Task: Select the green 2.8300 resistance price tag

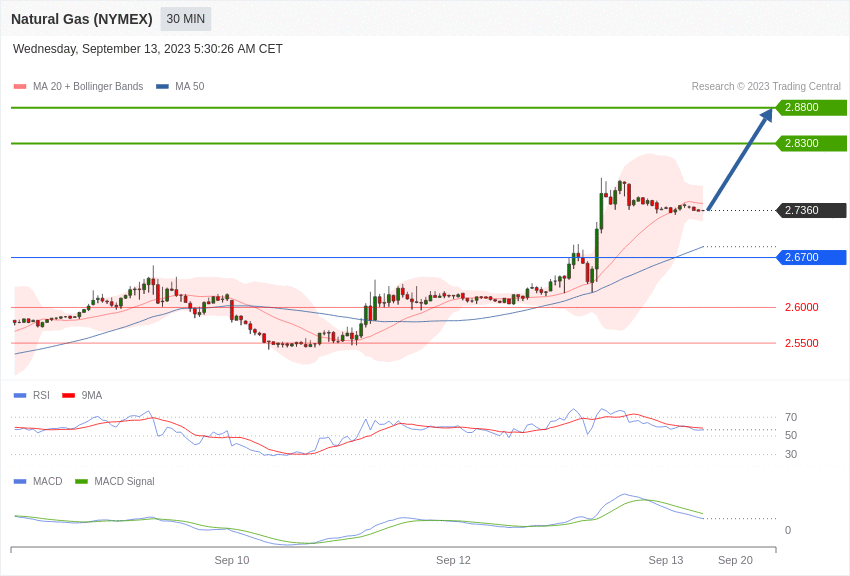Action: tap(812, 143)
